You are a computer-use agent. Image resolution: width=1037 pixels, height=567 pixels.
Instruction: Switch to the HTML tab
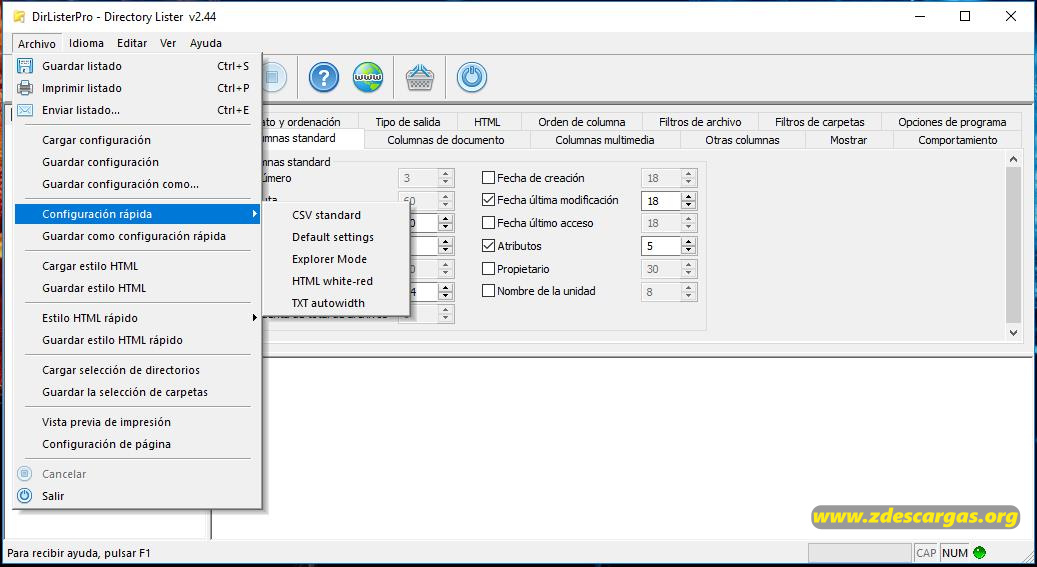[487, 122]
